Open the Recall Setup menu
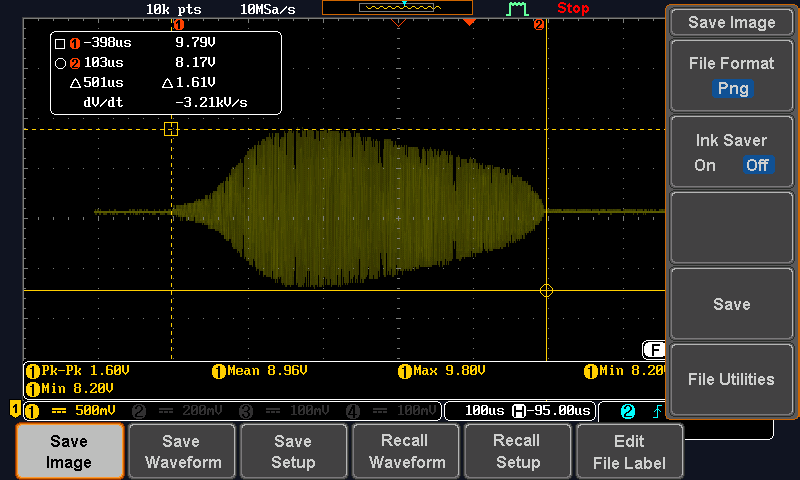Viewport: 800px width, 480px height. (x=517, y=452)
